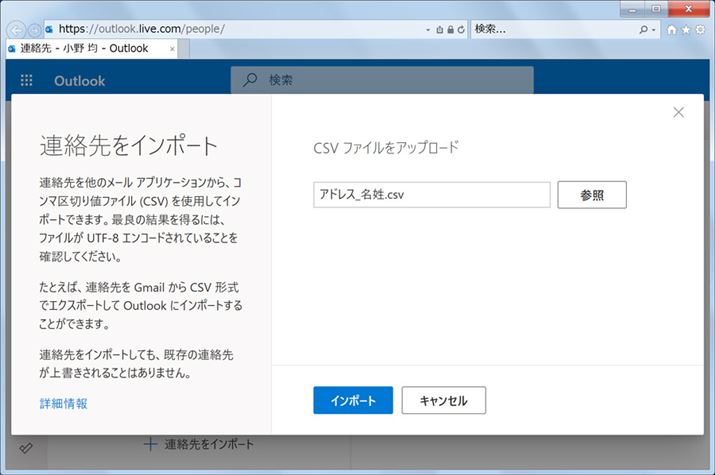Viewport: 715px width, 475px height.
Task: Click the IE back arrow button
Action: coord(18,29)
